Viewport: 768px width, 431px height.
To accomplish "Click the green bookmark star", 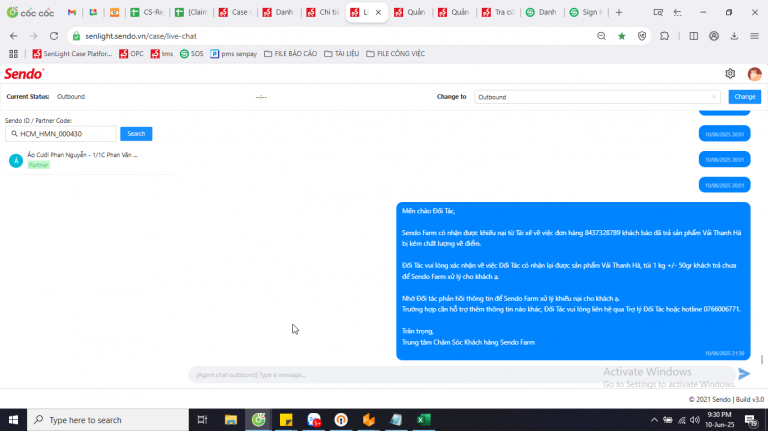I will pyautogui.click(x=622, y=36).
